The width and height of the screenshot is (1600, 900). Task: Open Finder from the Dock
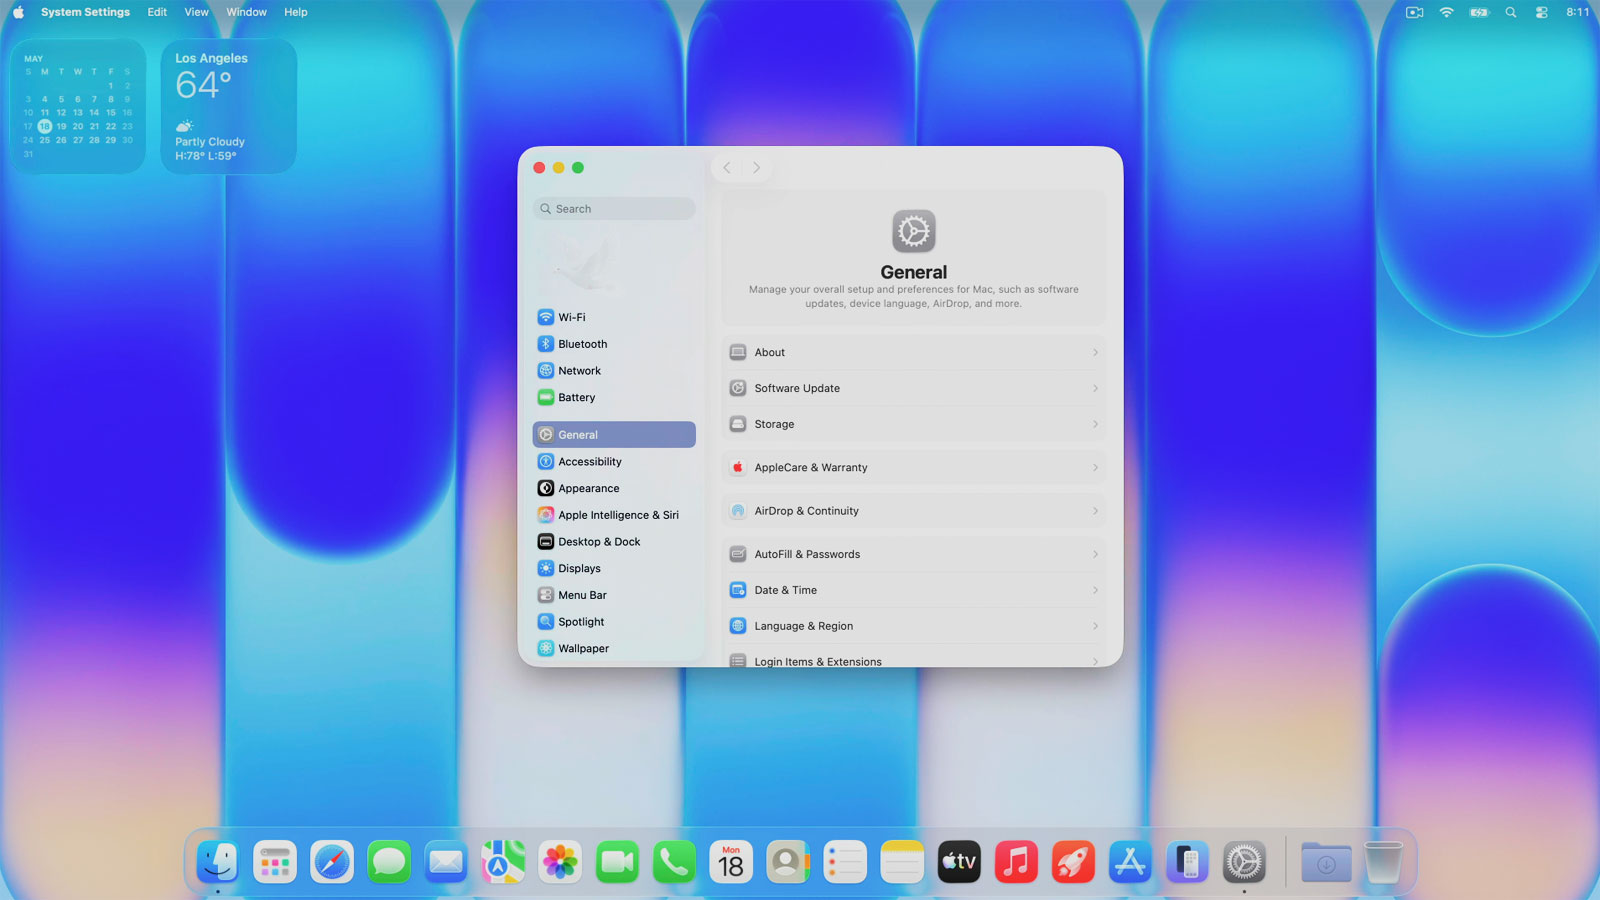click(x=218, y=862)
